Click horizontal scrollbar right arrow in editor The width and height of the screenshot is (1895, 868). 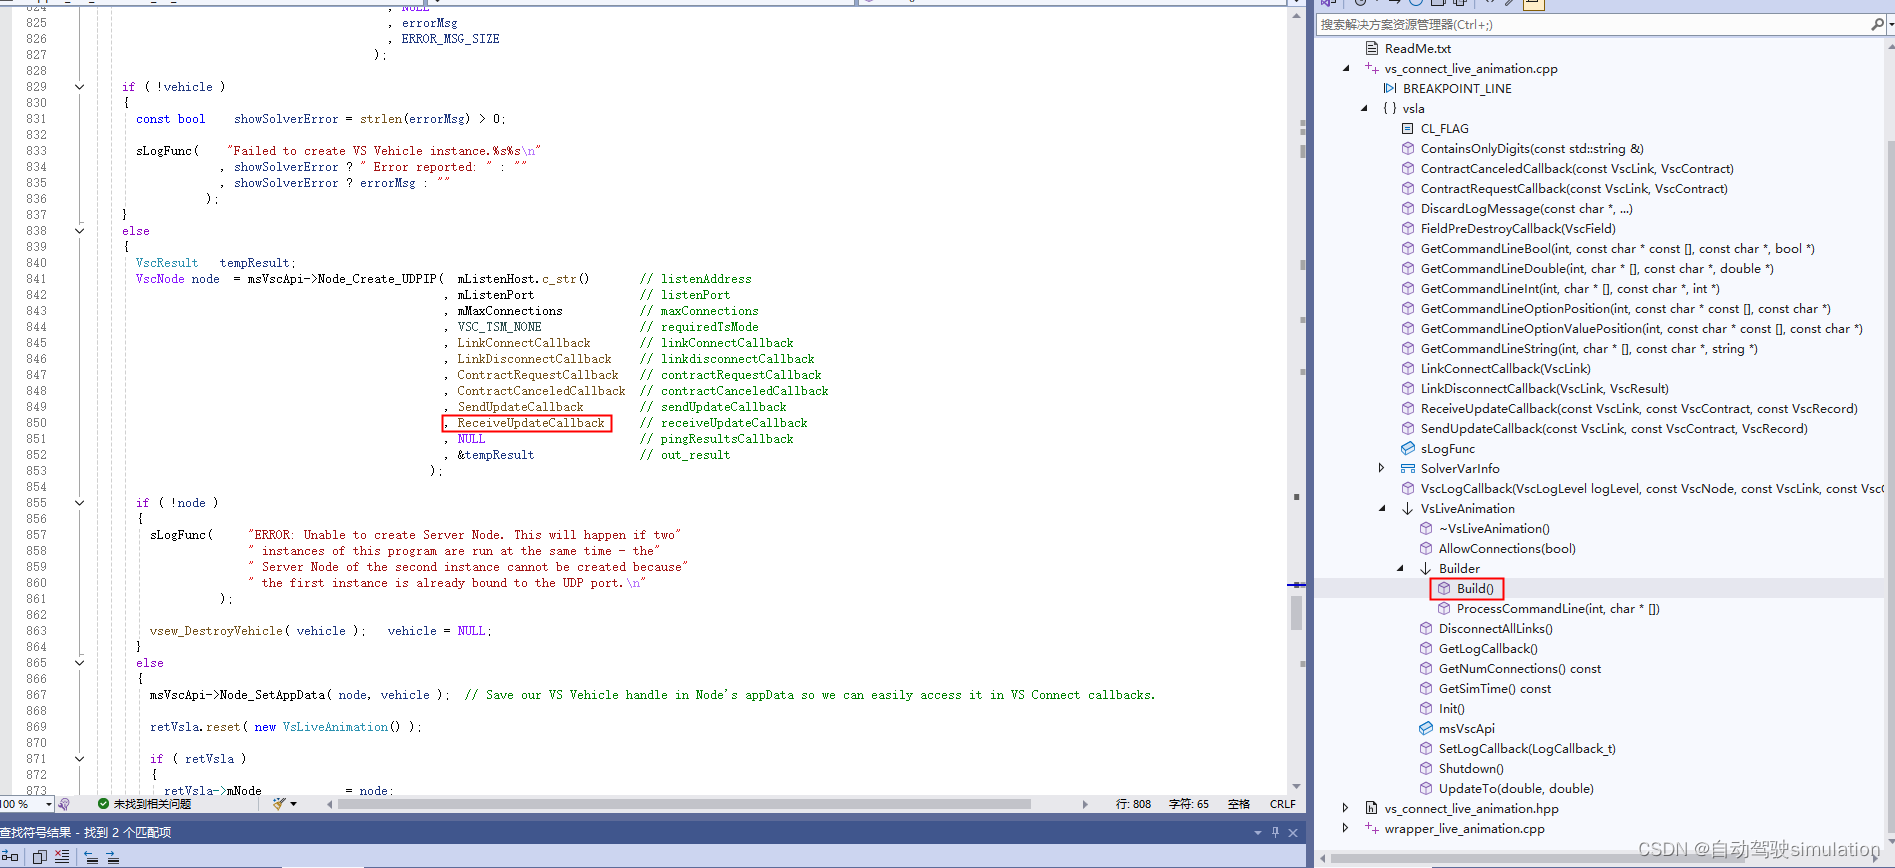pos(1085,804)
